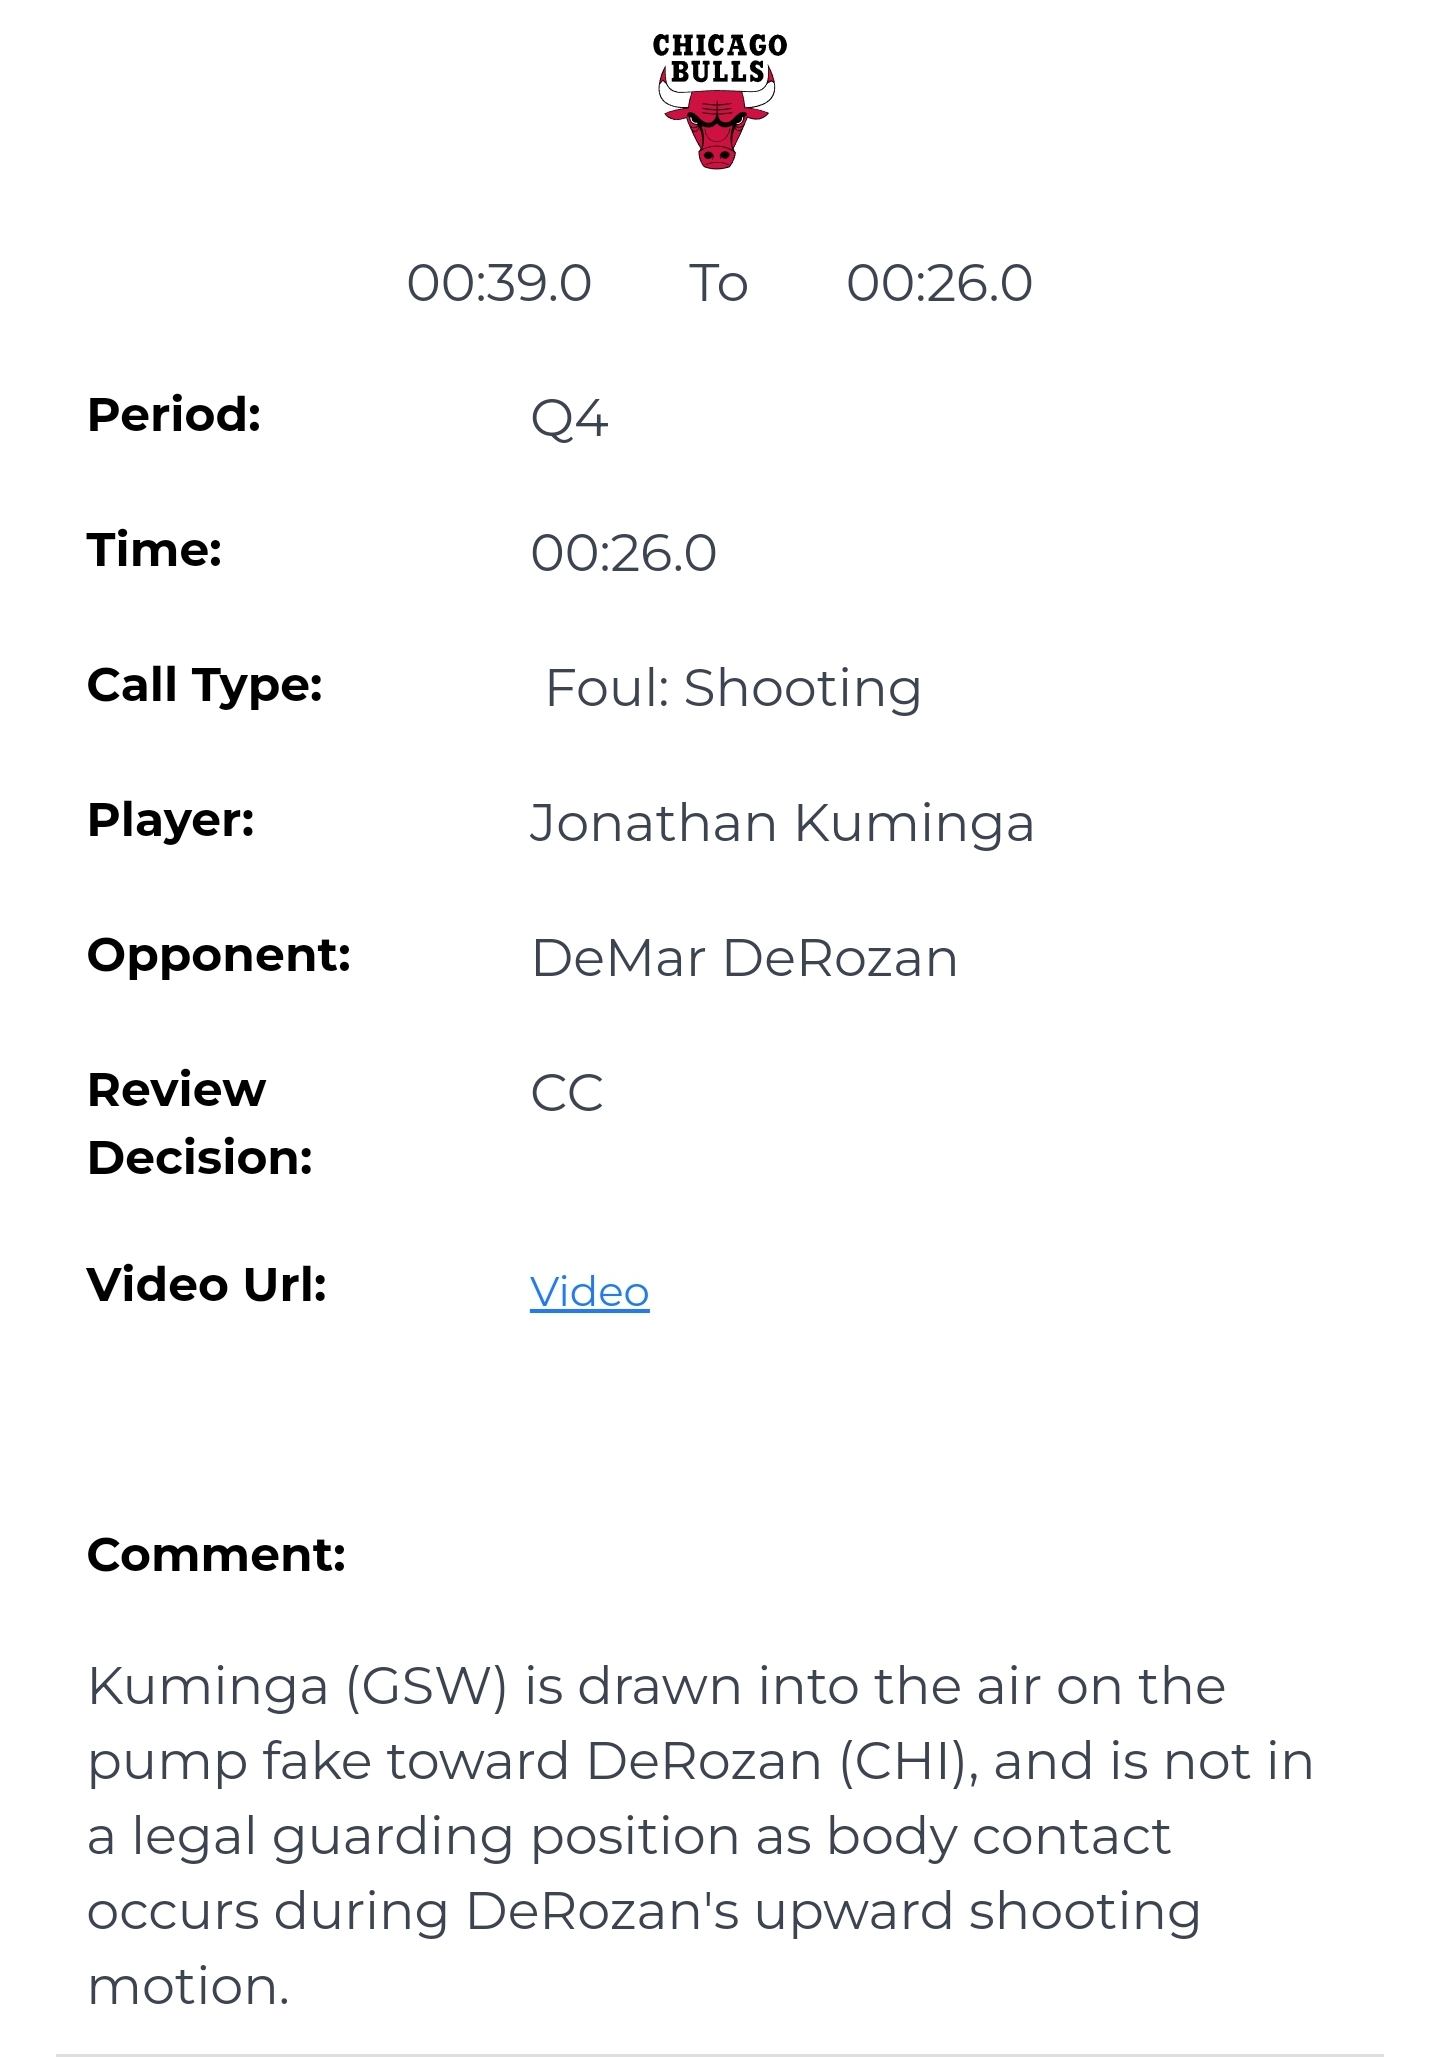Click the Q4 period value

569,419
